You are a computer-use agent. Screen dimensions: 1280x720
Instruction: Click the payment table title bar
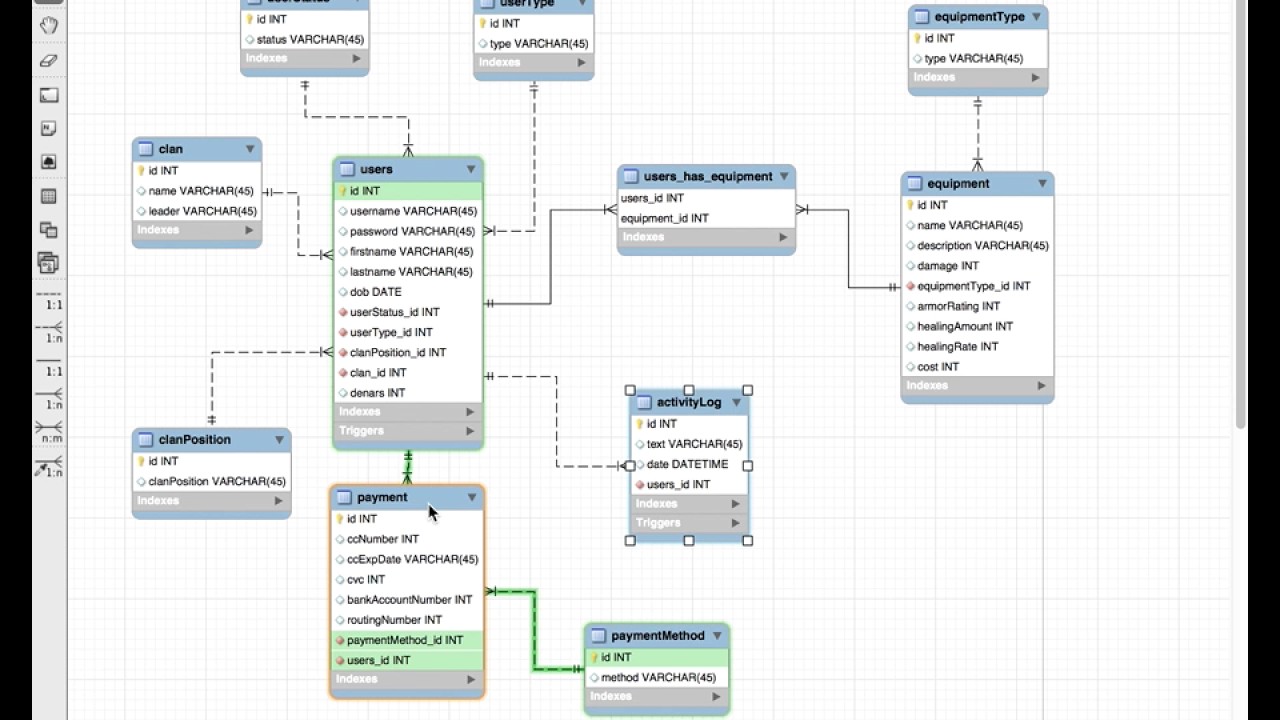click(x=407, y=497)
